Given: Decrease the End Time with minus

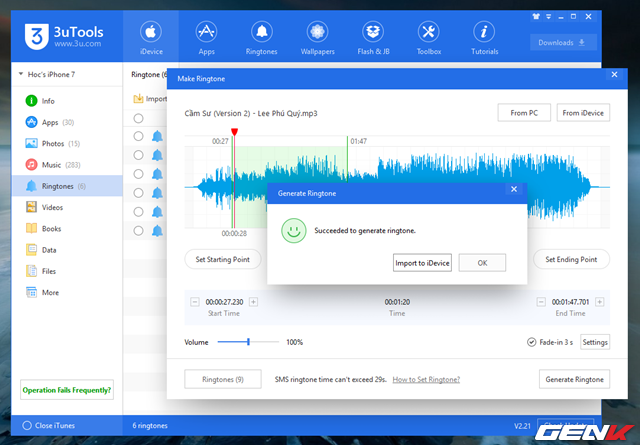Looking at the screenshot, I should pos(541,302).
